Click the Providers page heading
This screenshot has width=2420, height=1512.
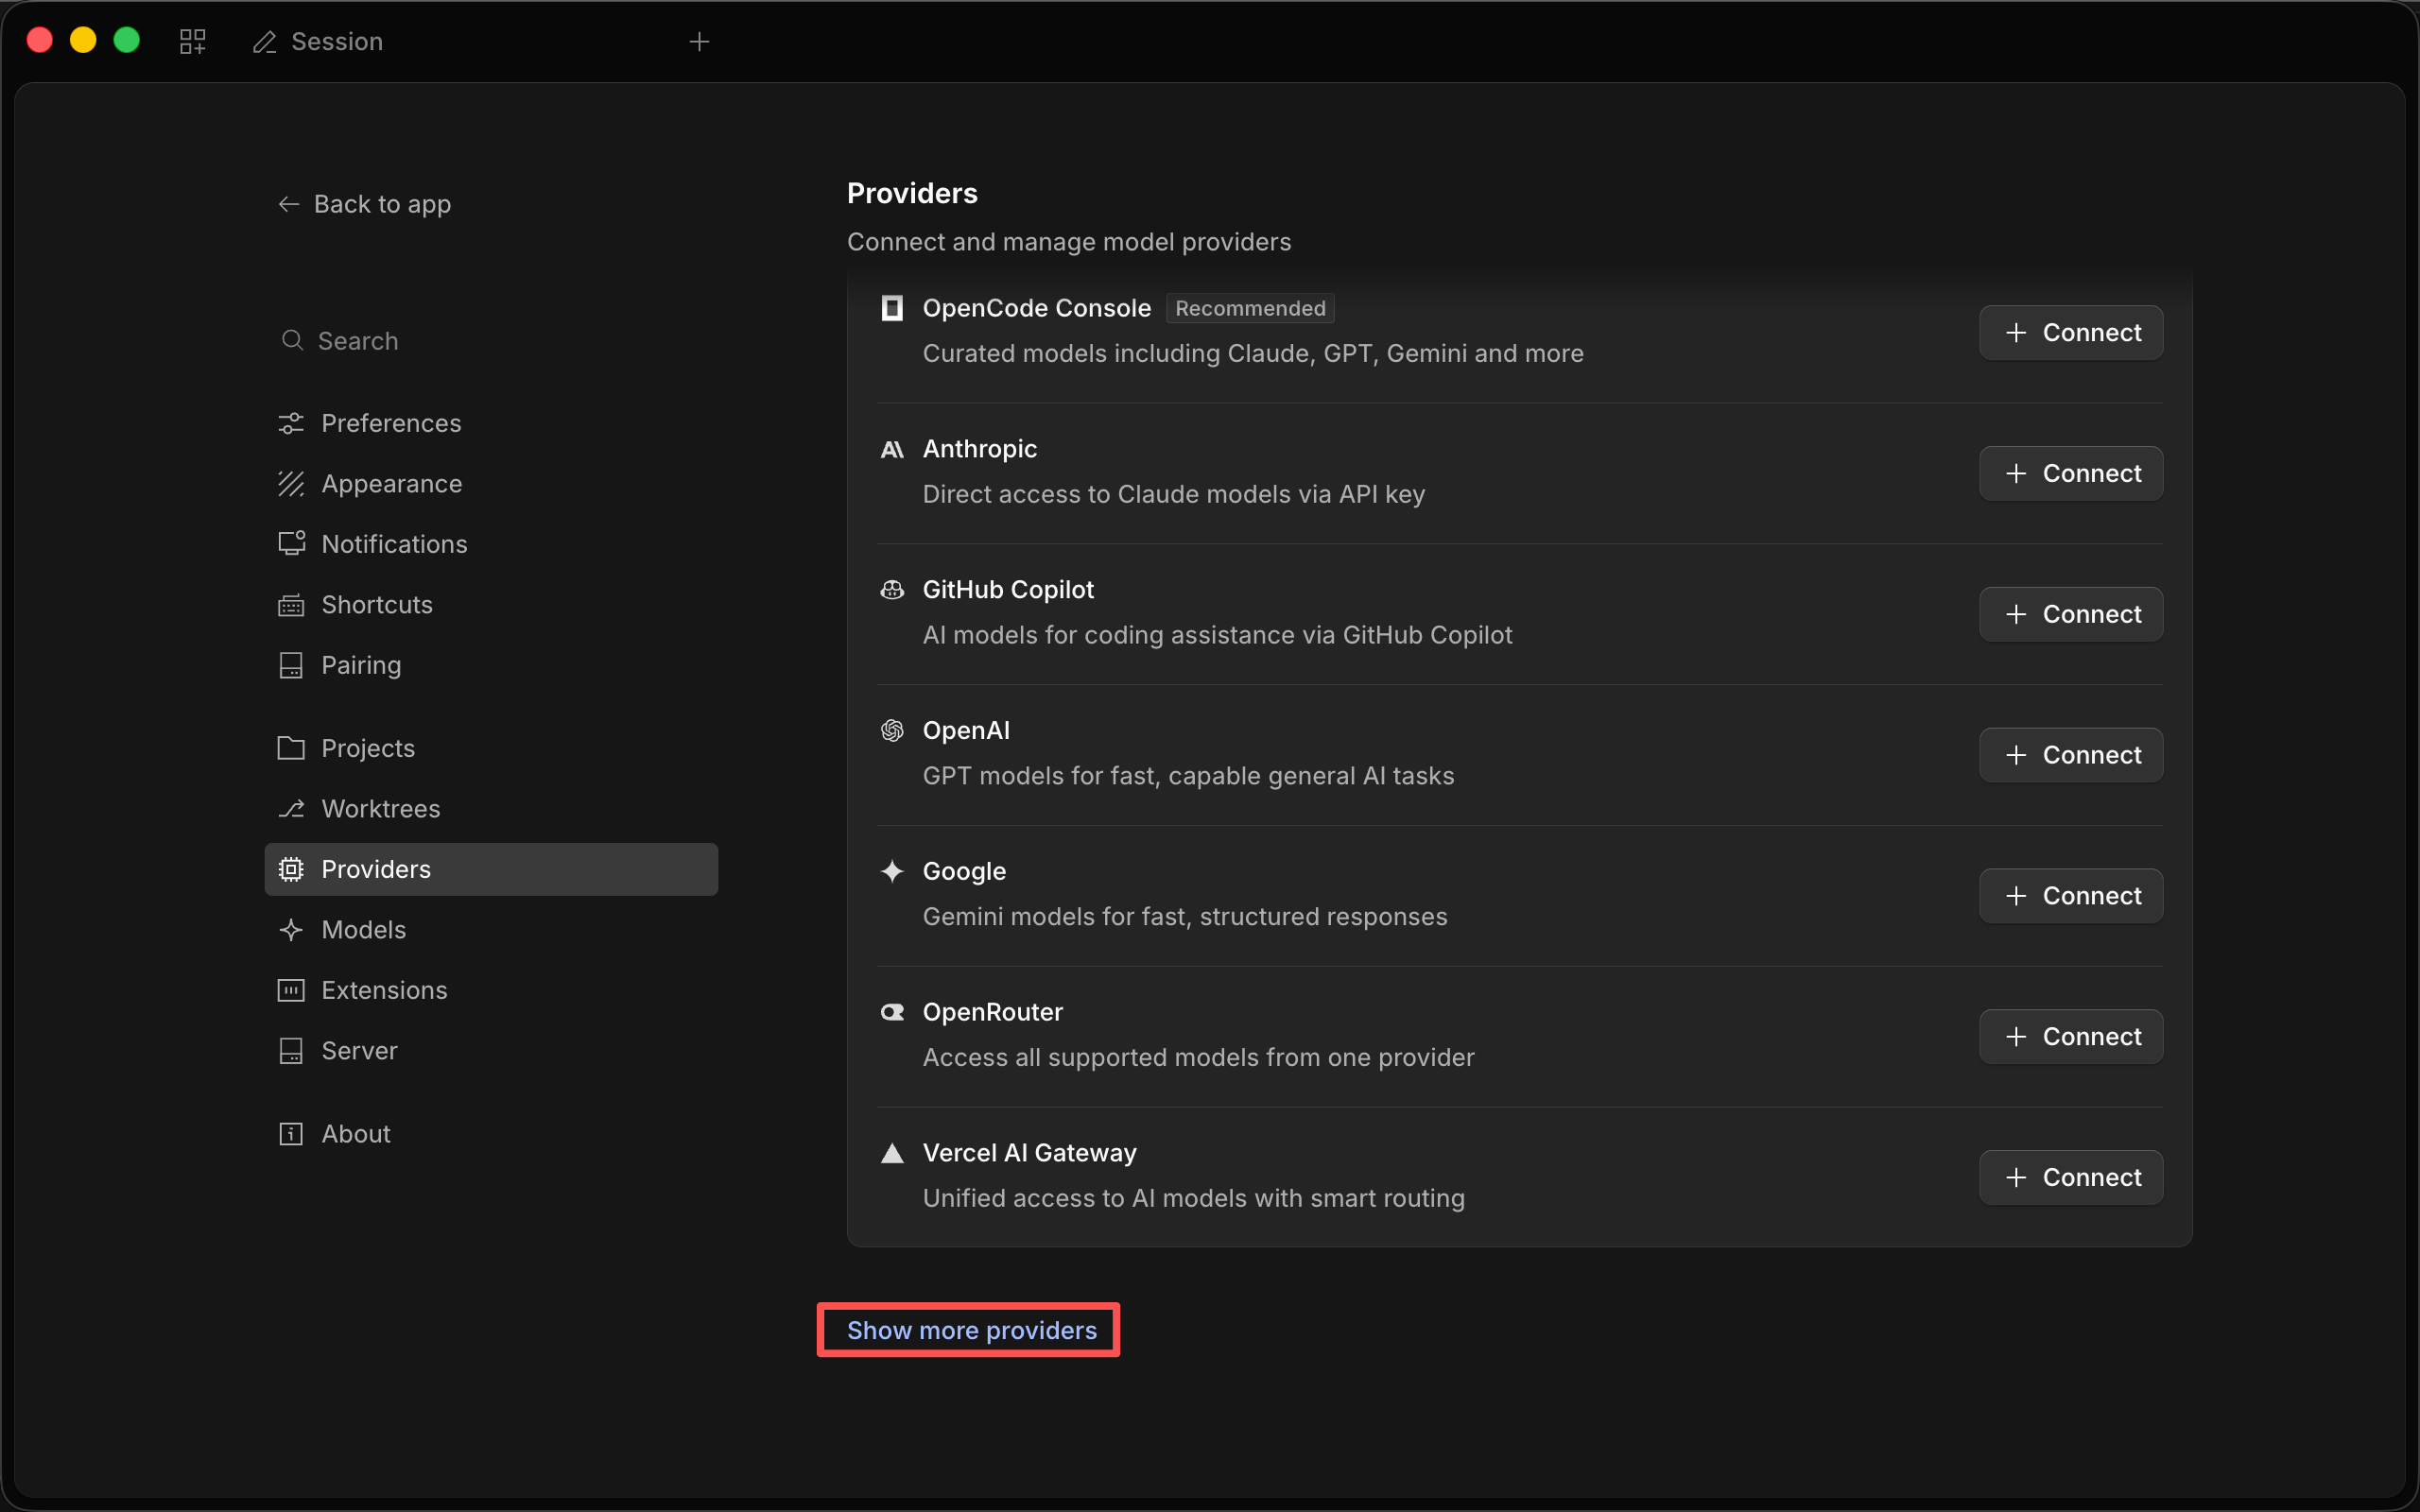coord(912,193)
